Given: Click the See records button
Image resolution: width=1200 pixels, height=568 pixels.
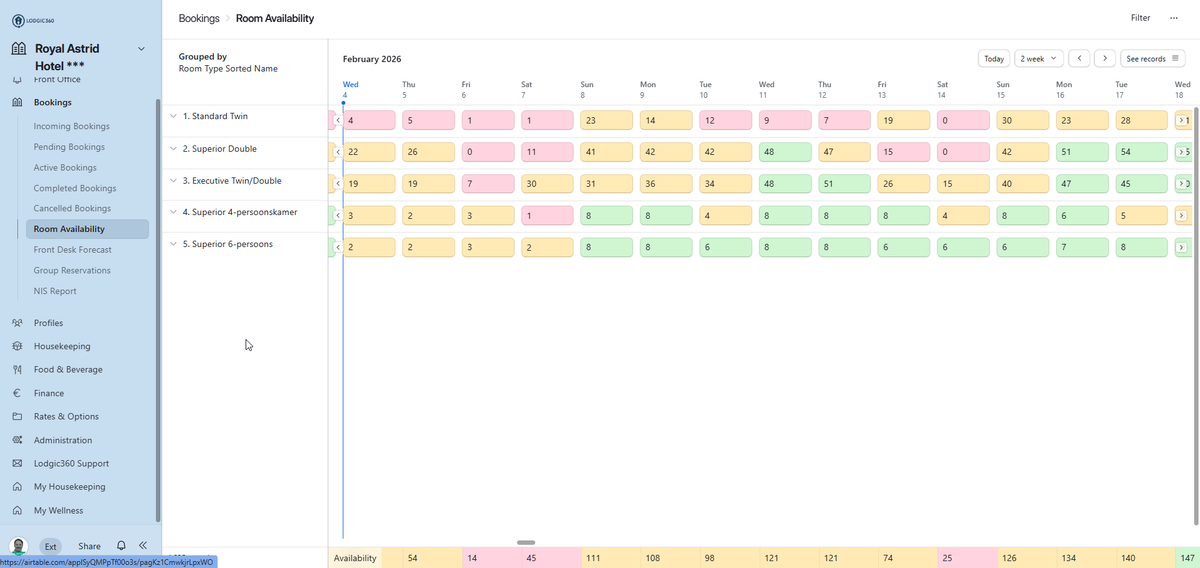Looking at the screenshot, I should click(1153, 59).
